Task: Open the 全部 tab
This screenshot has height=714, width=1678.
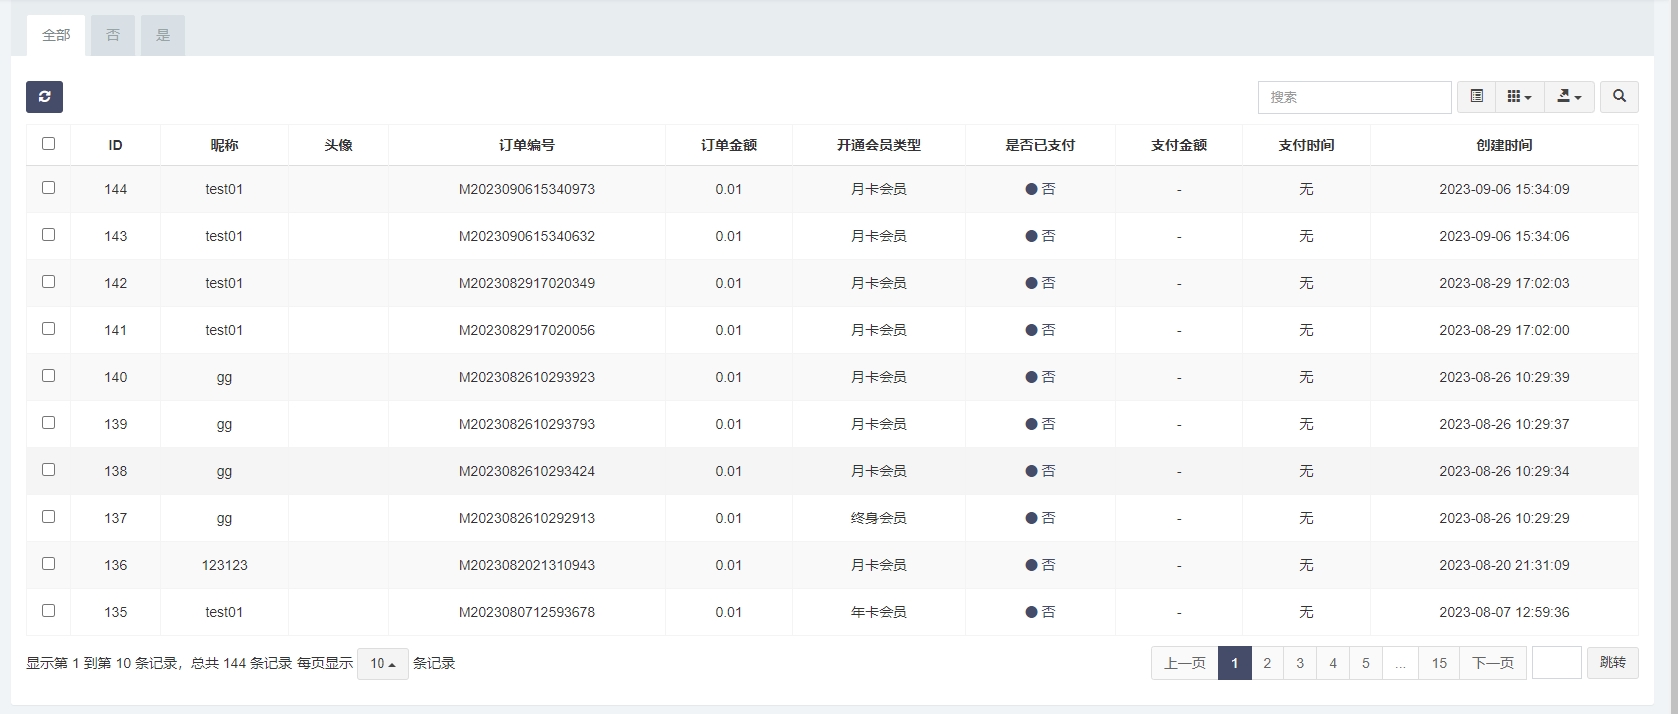Action: (x=56, y=36)
